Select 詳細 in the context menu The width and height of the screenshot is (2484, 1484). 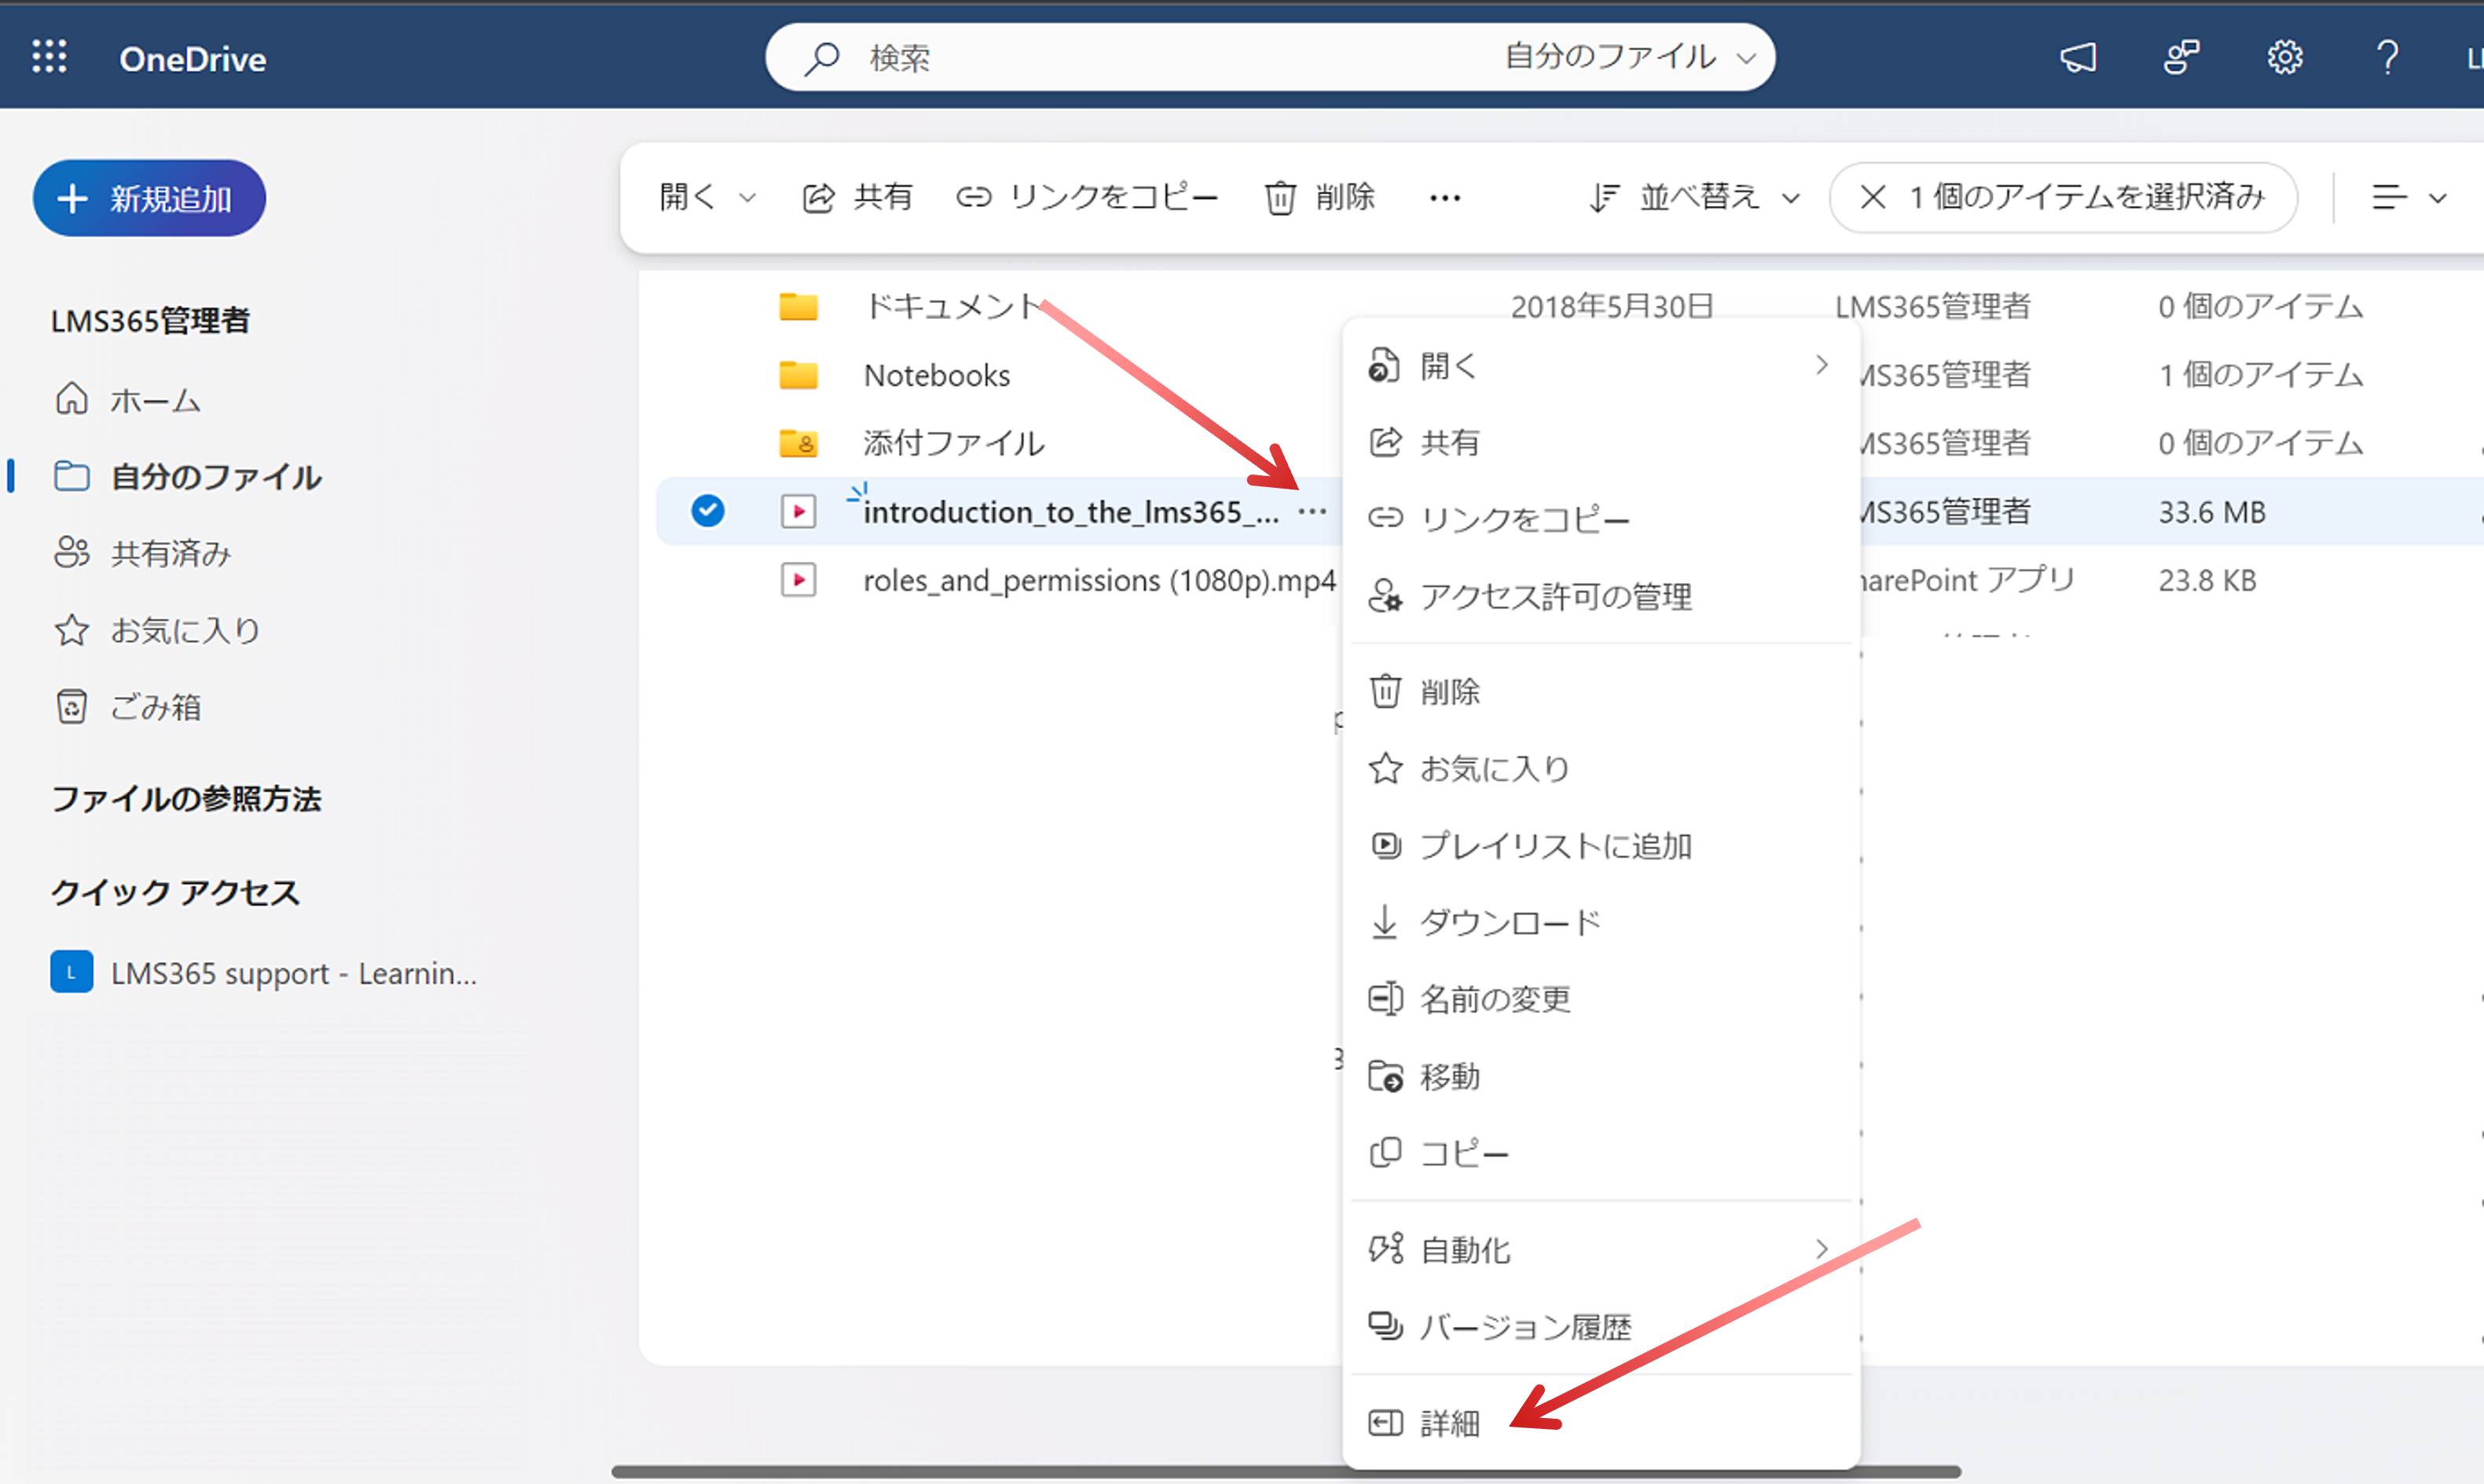[1600, 1422]
